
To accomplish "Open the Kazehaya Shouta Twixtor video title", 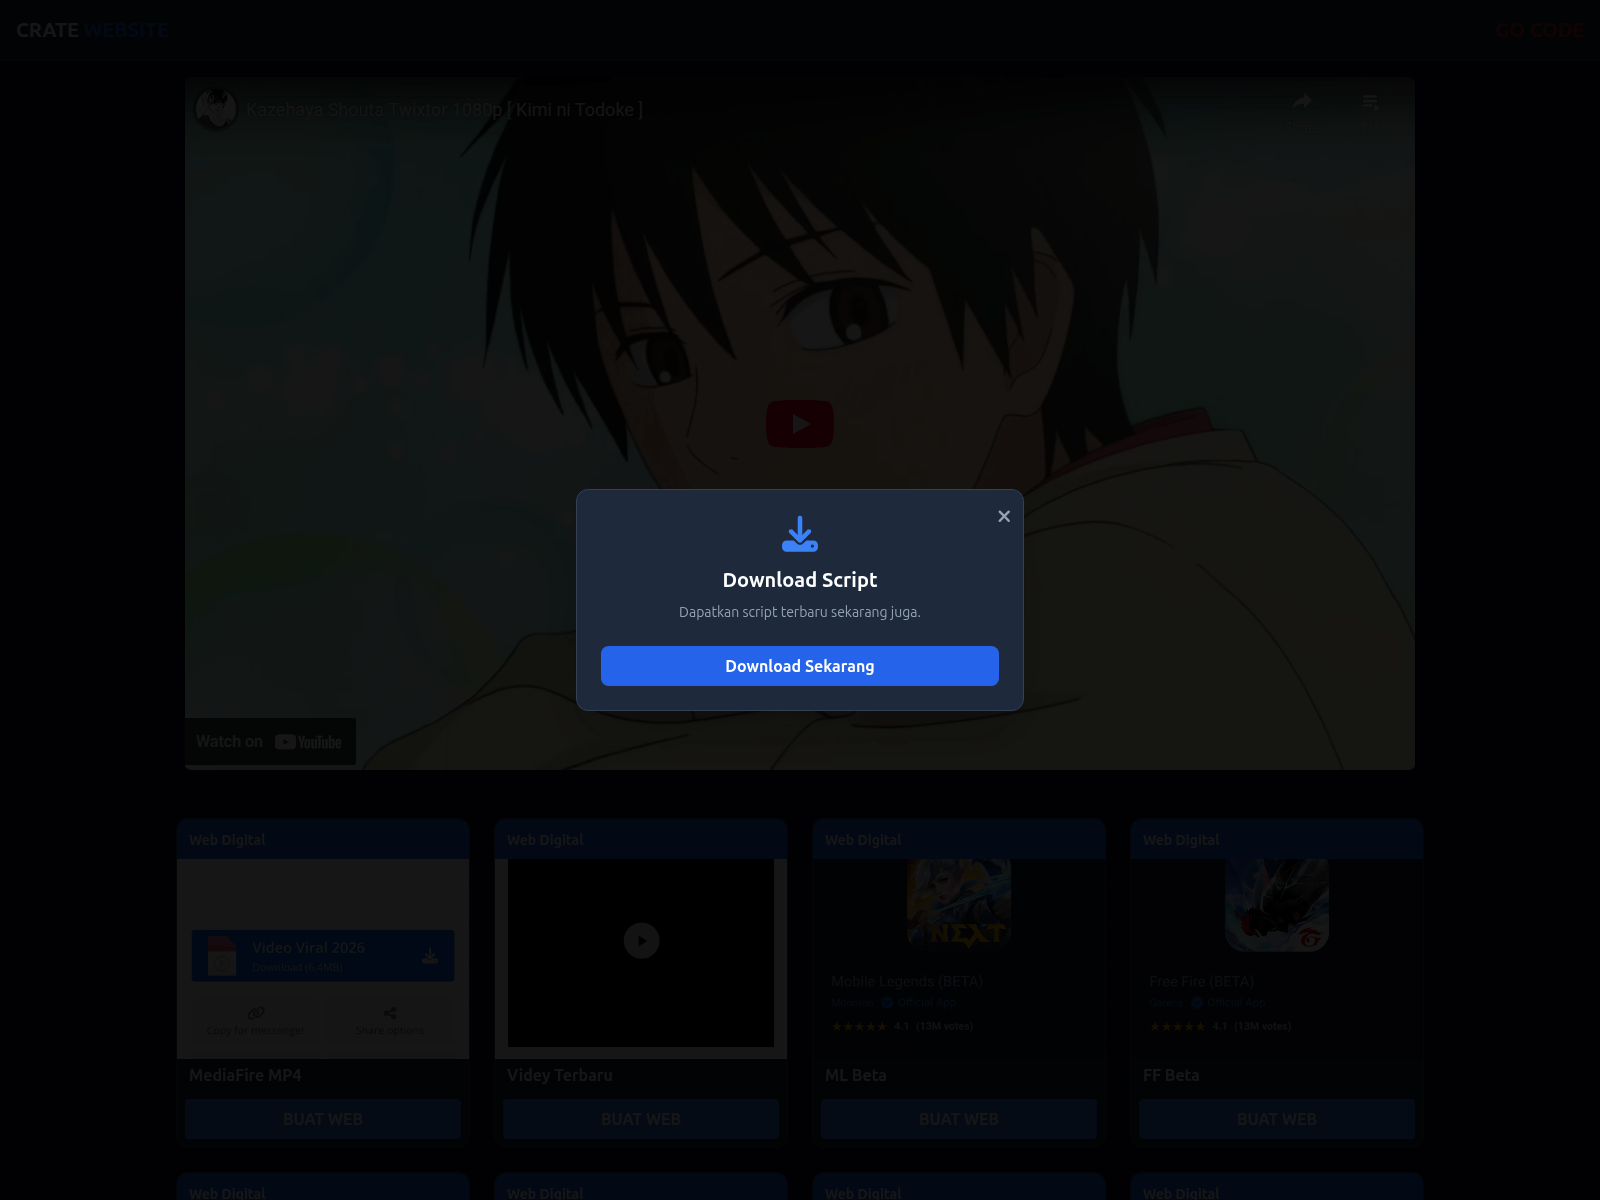I will click(444, 109).
